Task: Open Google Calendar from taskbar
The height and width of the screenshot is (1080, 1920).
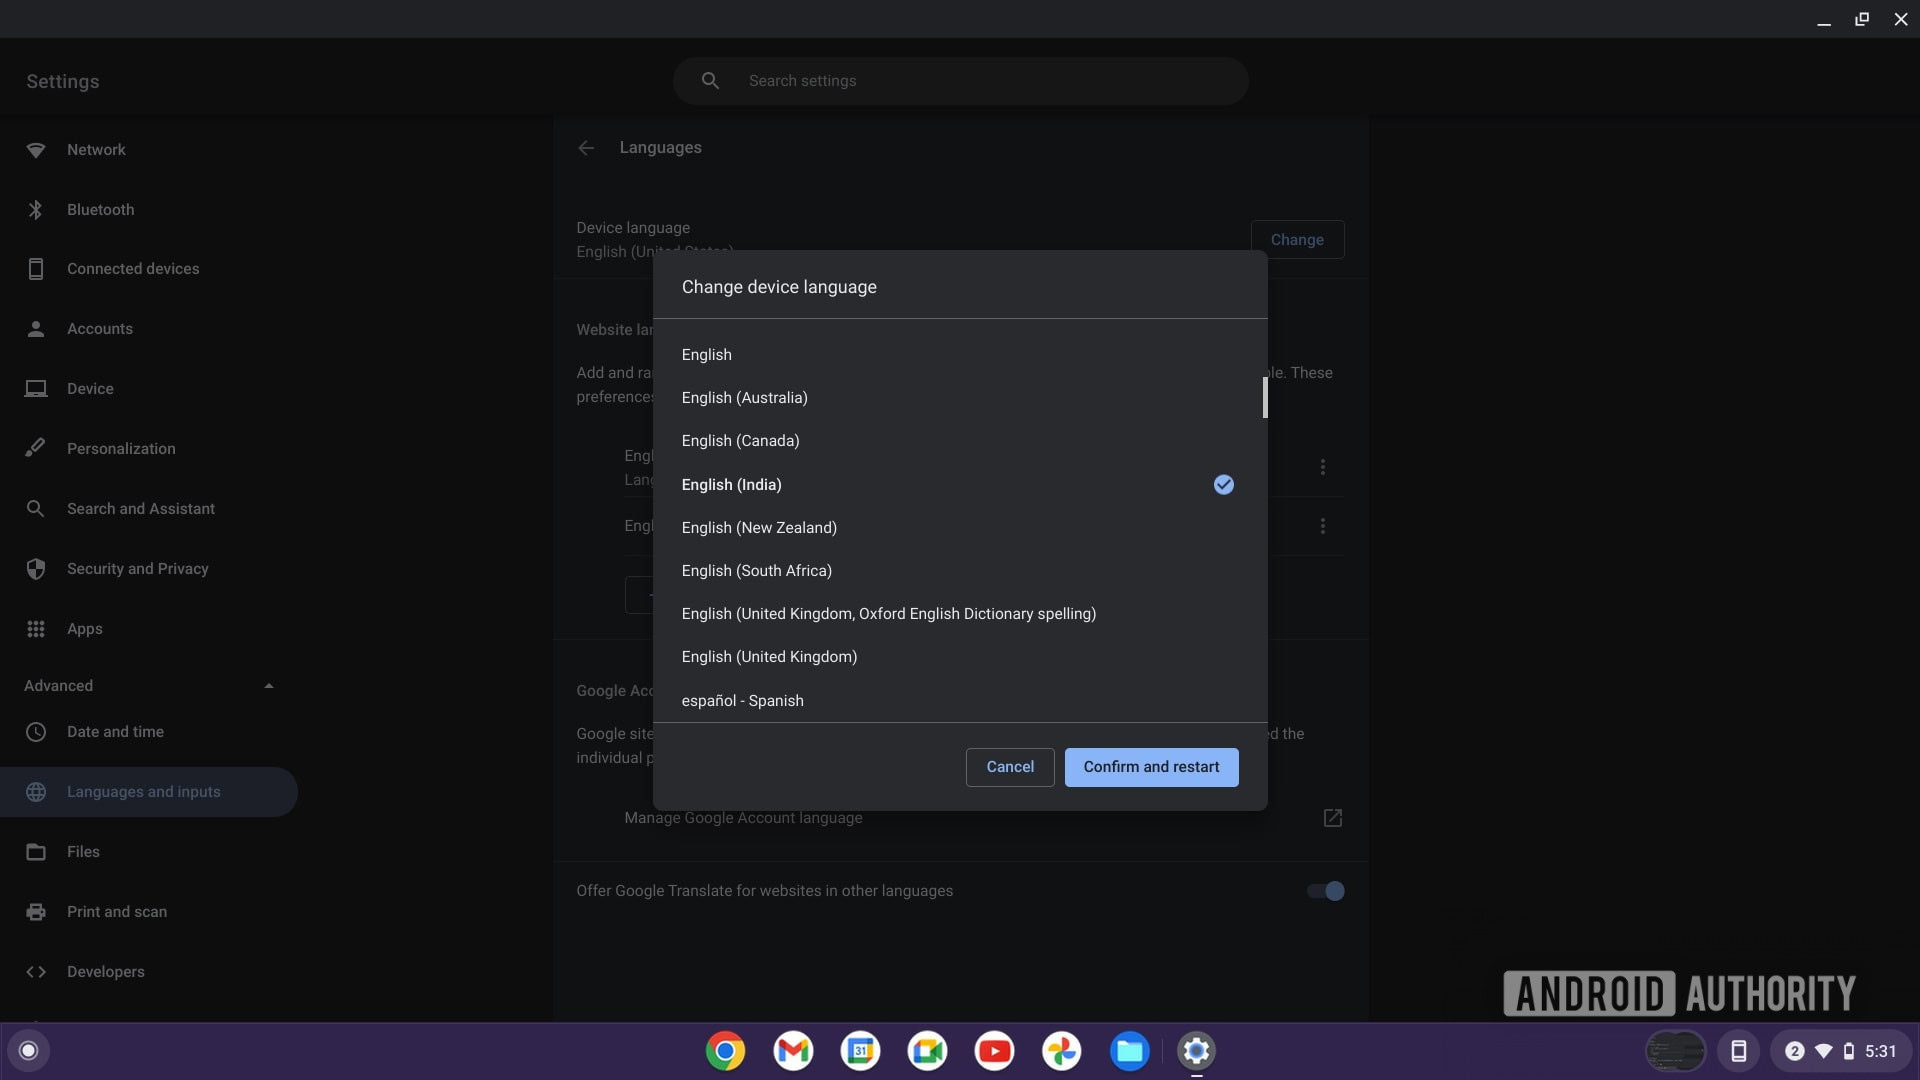Action: 860,1050
